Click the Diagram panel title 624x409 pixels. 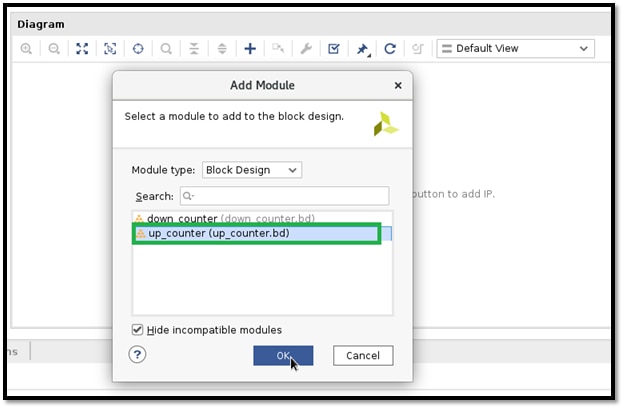coord(41,24)
